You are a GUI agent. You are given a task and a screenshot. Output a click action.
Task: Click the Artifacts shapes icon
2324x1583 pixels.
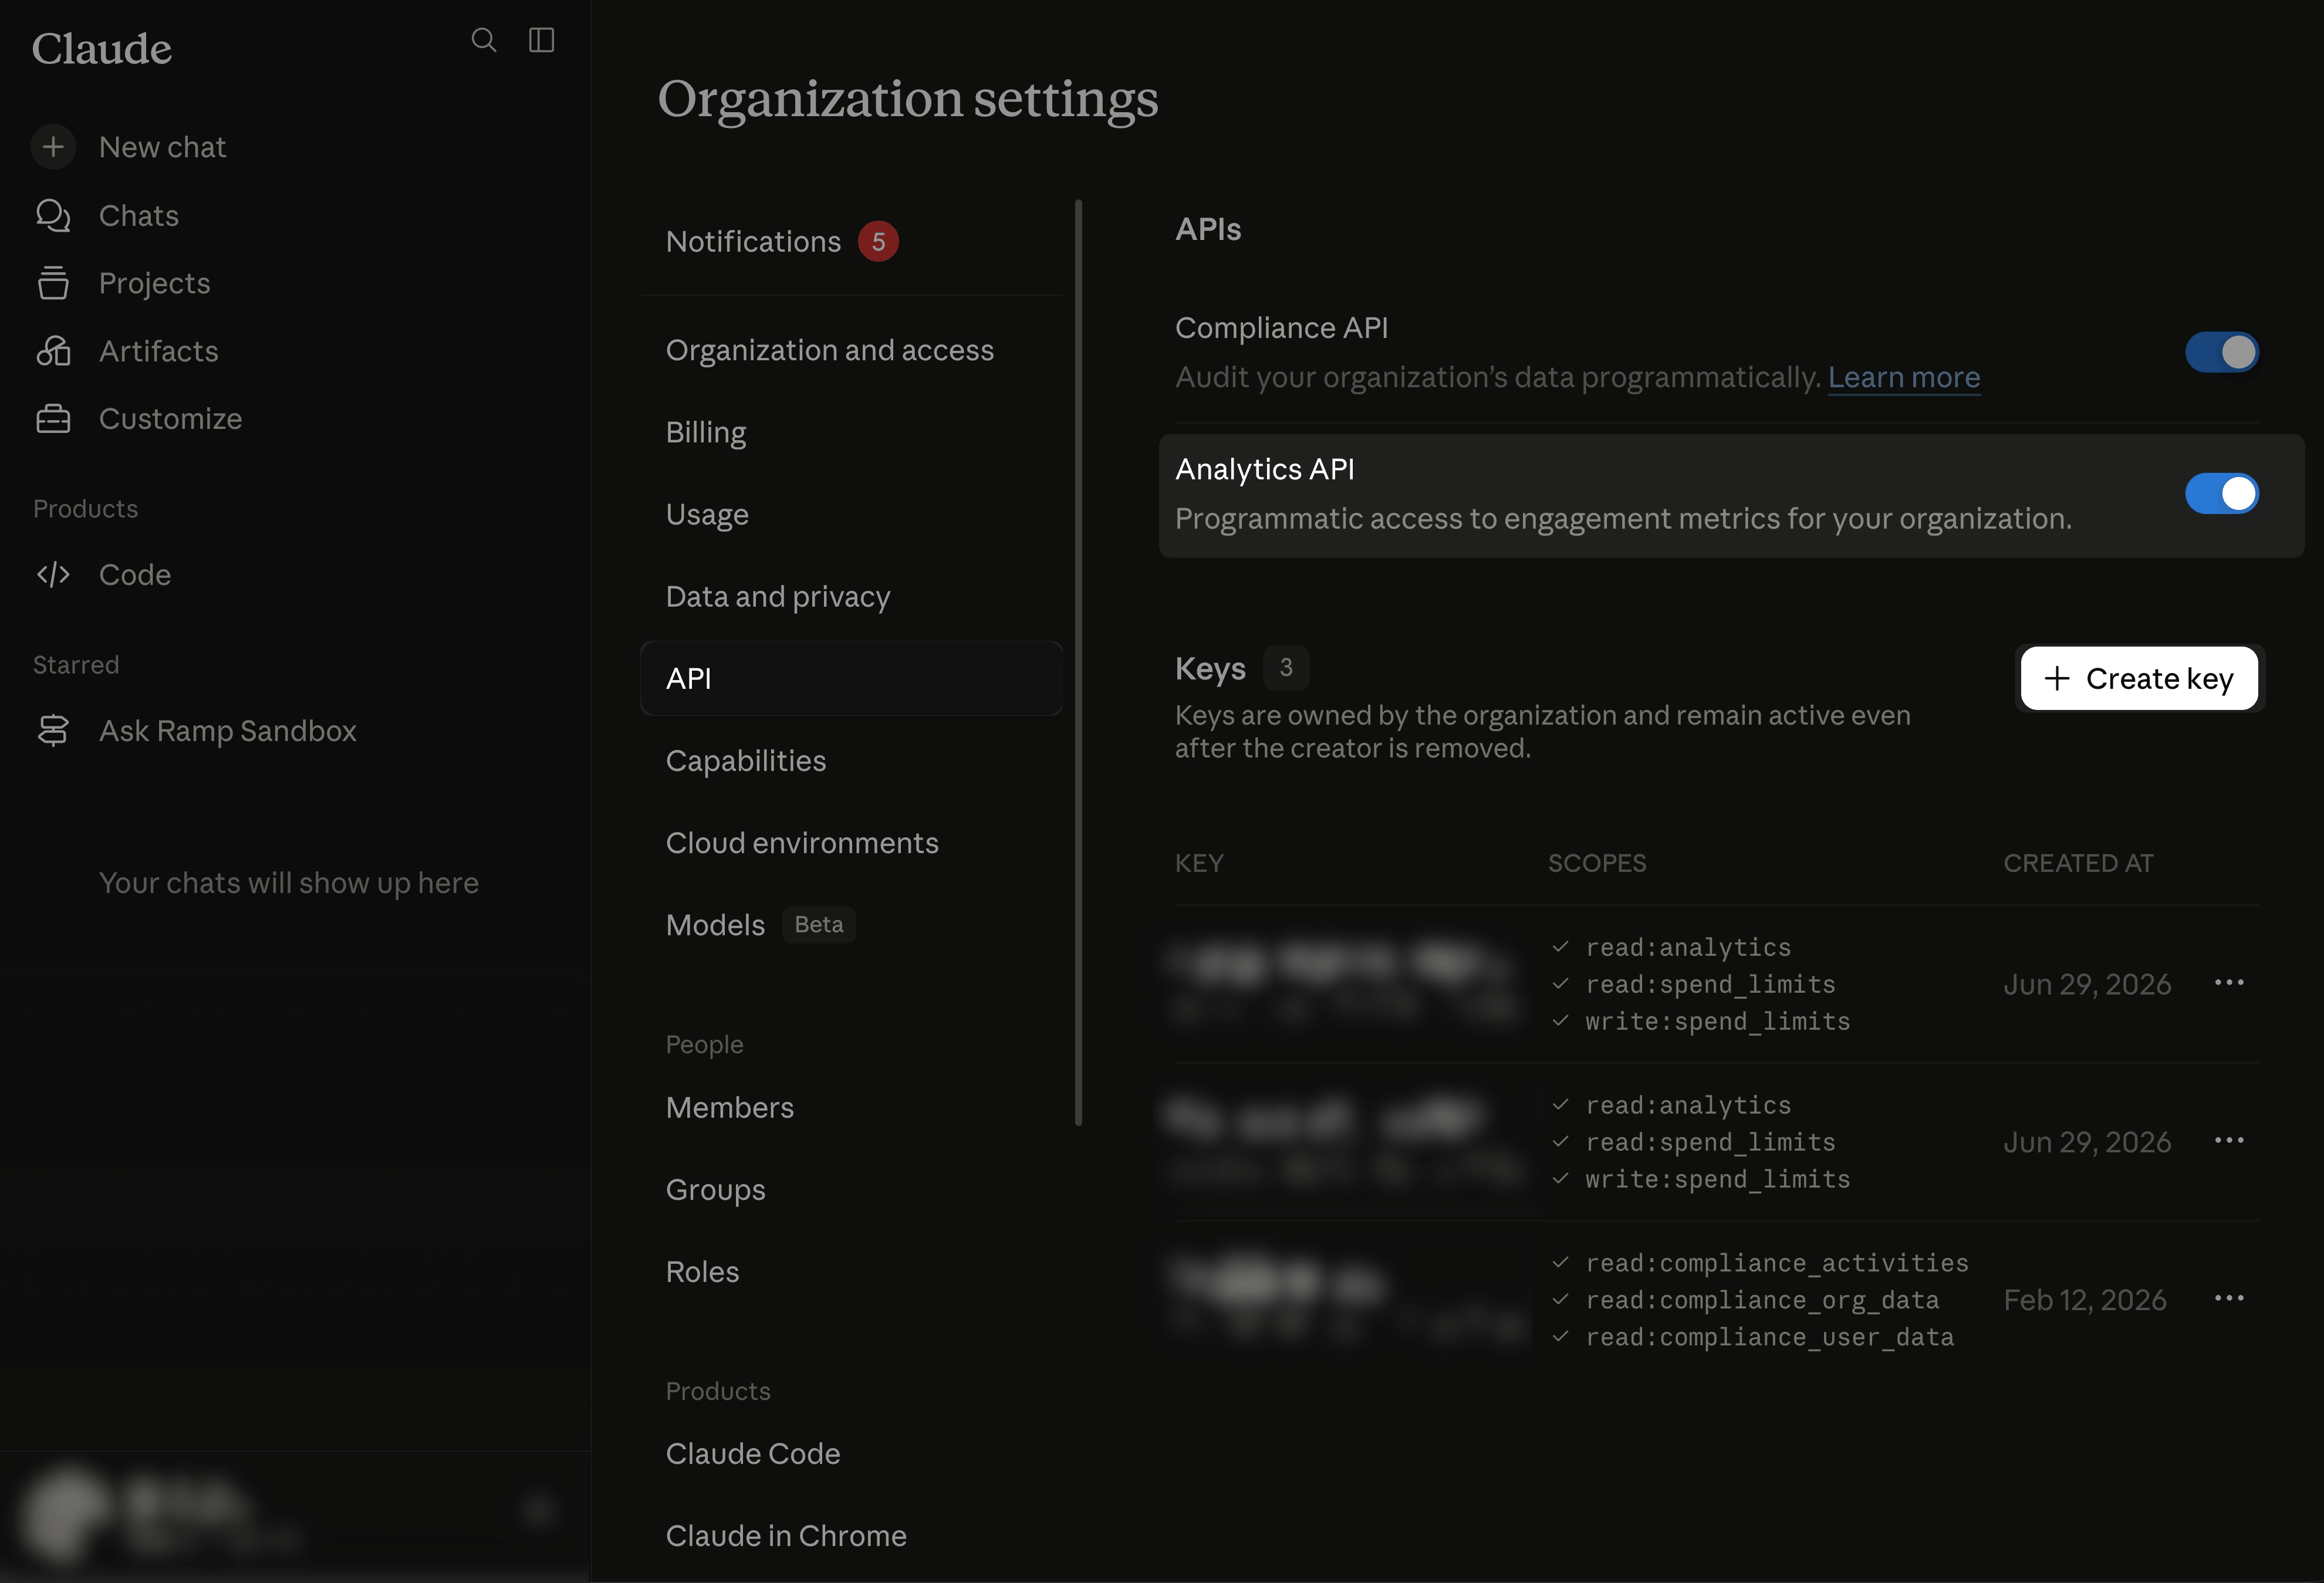(53, 351)
